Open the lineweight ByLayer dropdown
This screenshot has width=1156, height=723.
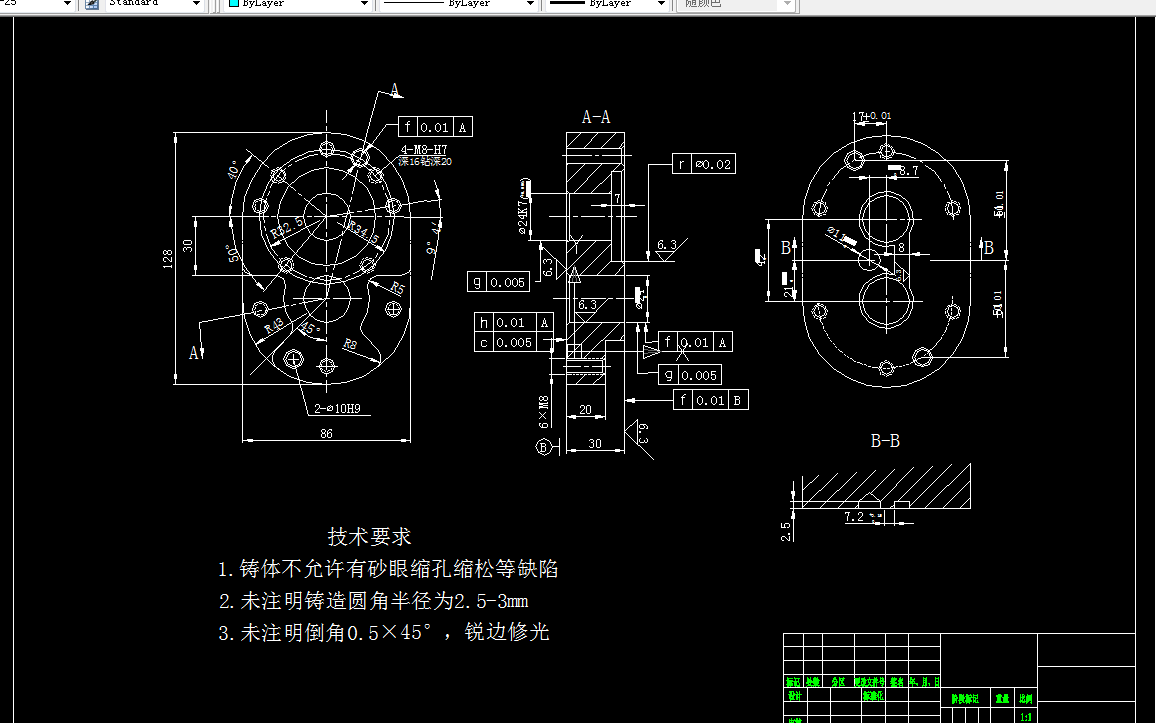659,4
